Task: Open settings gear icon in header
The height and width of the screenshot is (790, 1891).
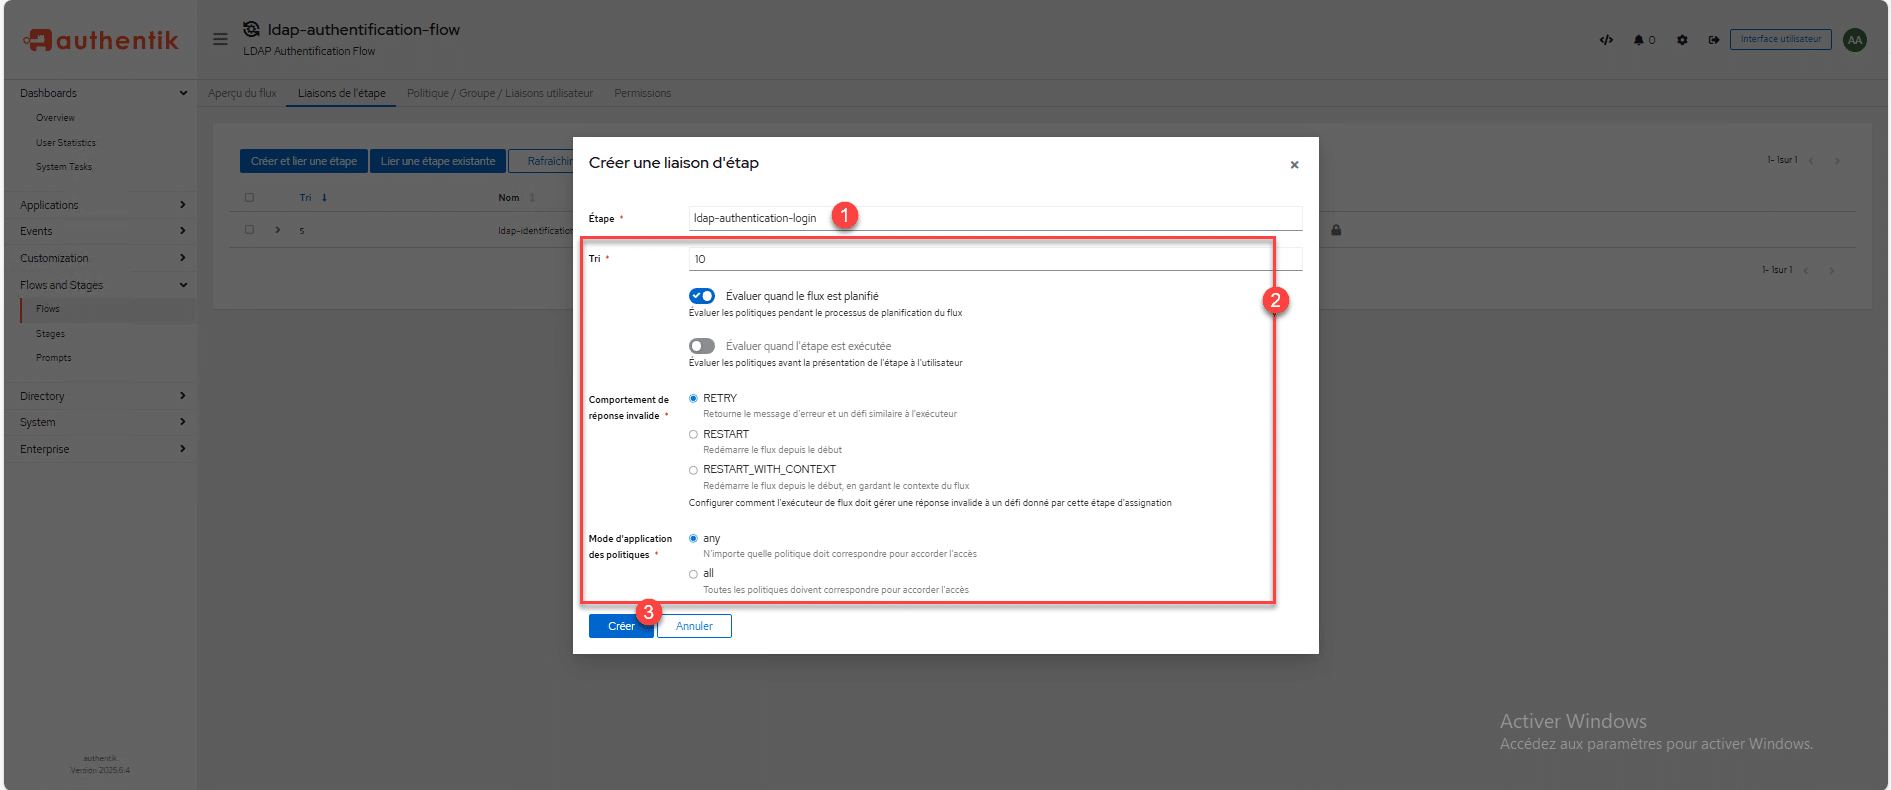Action: [1682, 40]
